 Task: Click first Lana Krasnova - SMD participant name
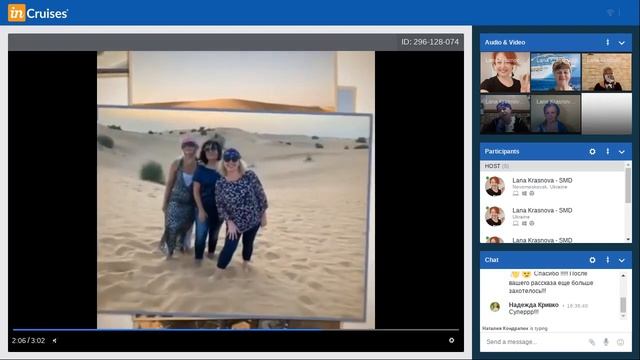pyautogui.click(x=542, y=180)
